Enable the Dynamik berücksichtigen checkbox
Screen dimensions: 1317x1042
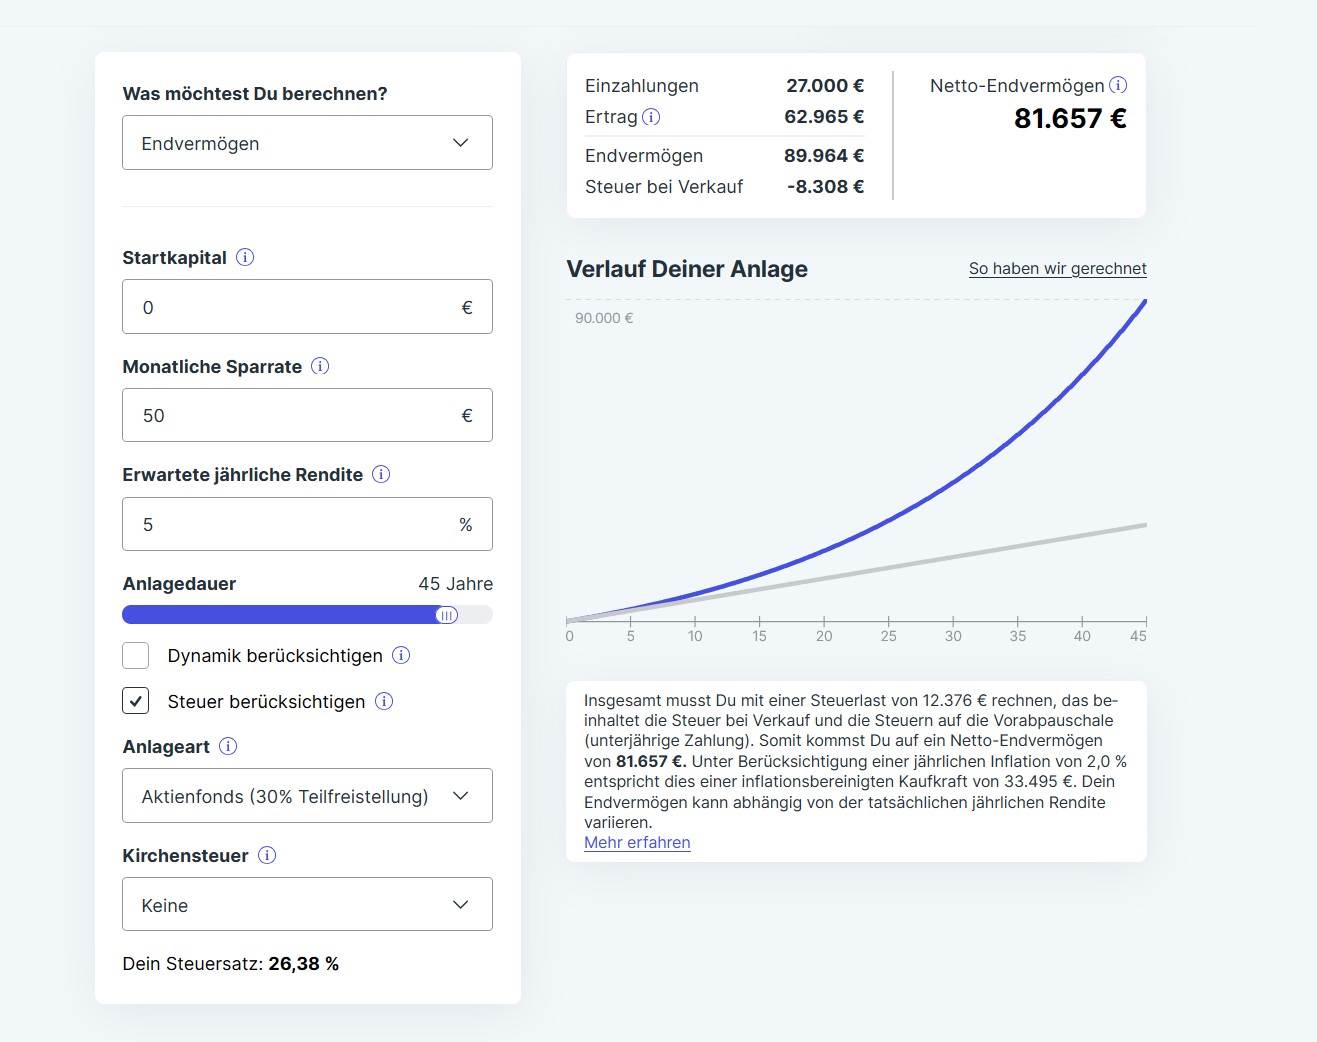pos(136,656)
